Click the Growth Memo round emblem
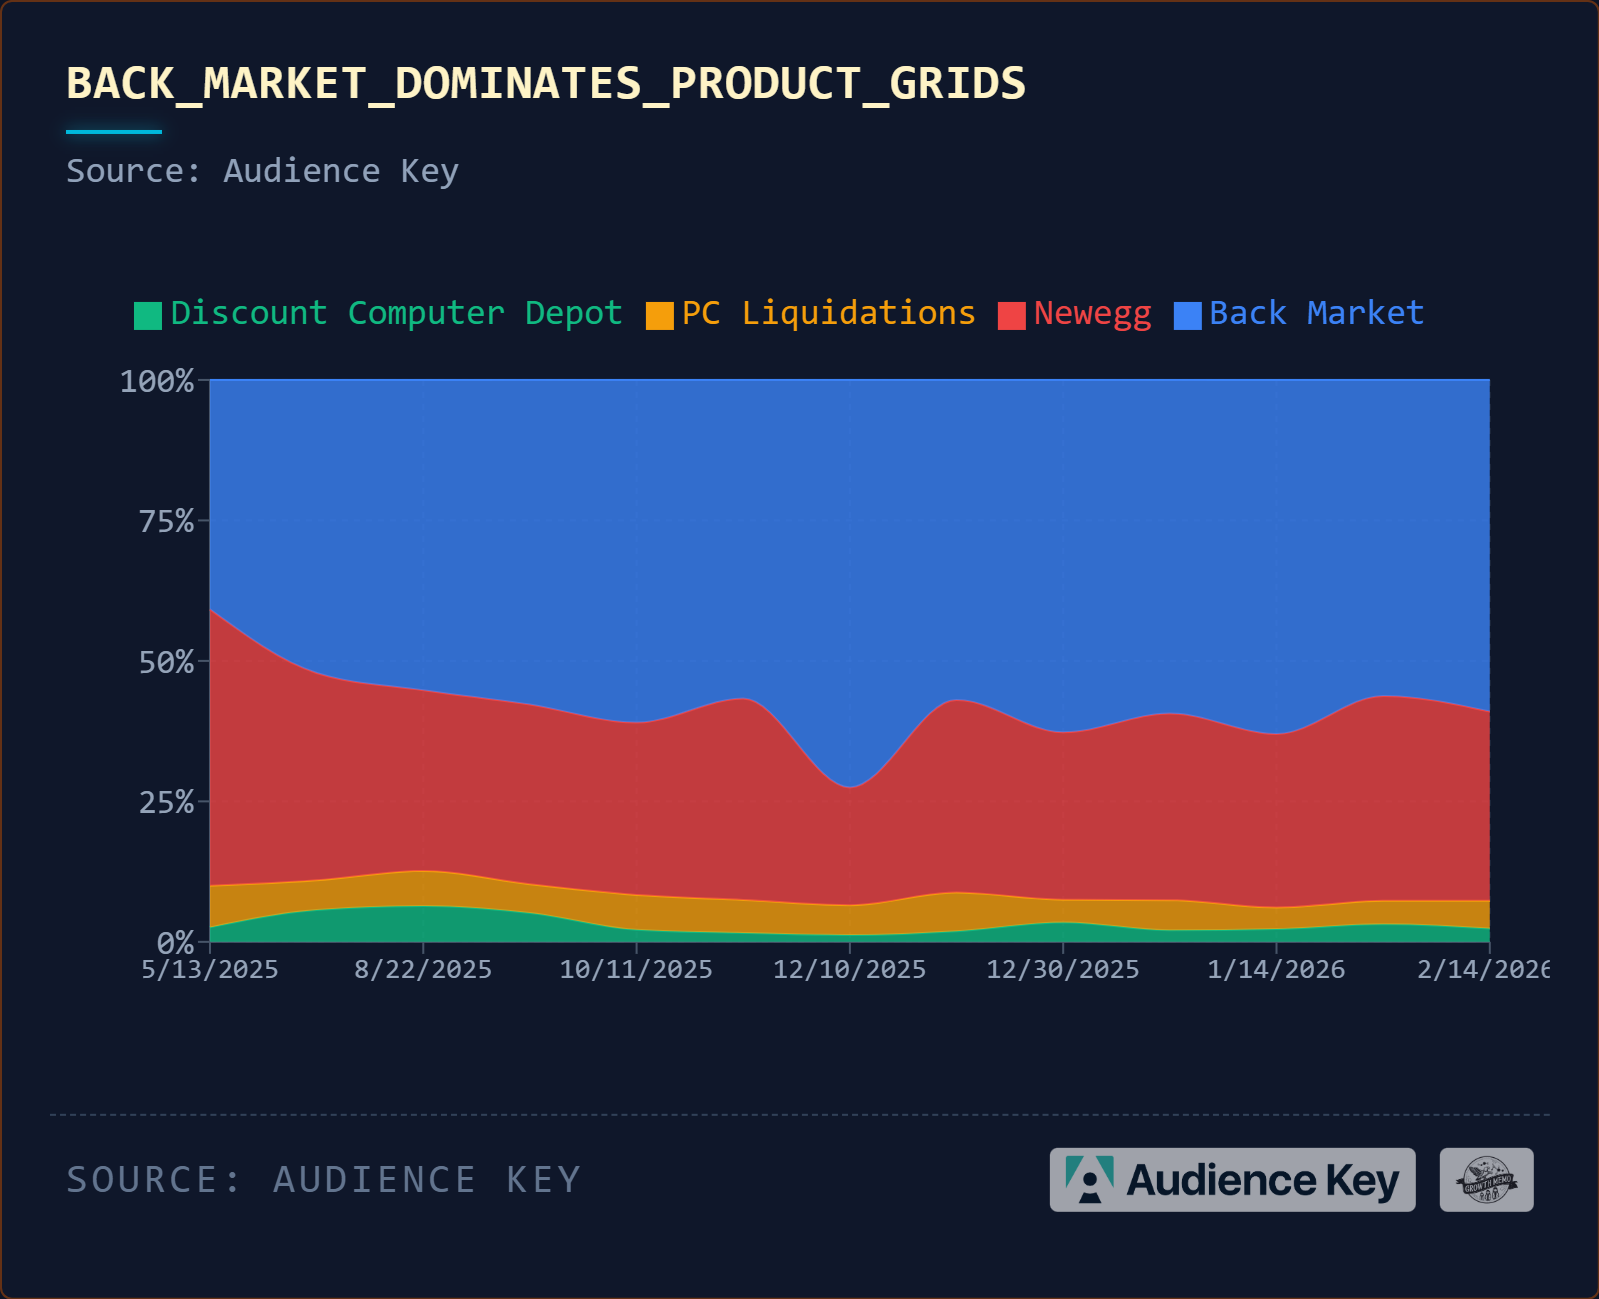The image size is (1599, 1299). 1486,1180
